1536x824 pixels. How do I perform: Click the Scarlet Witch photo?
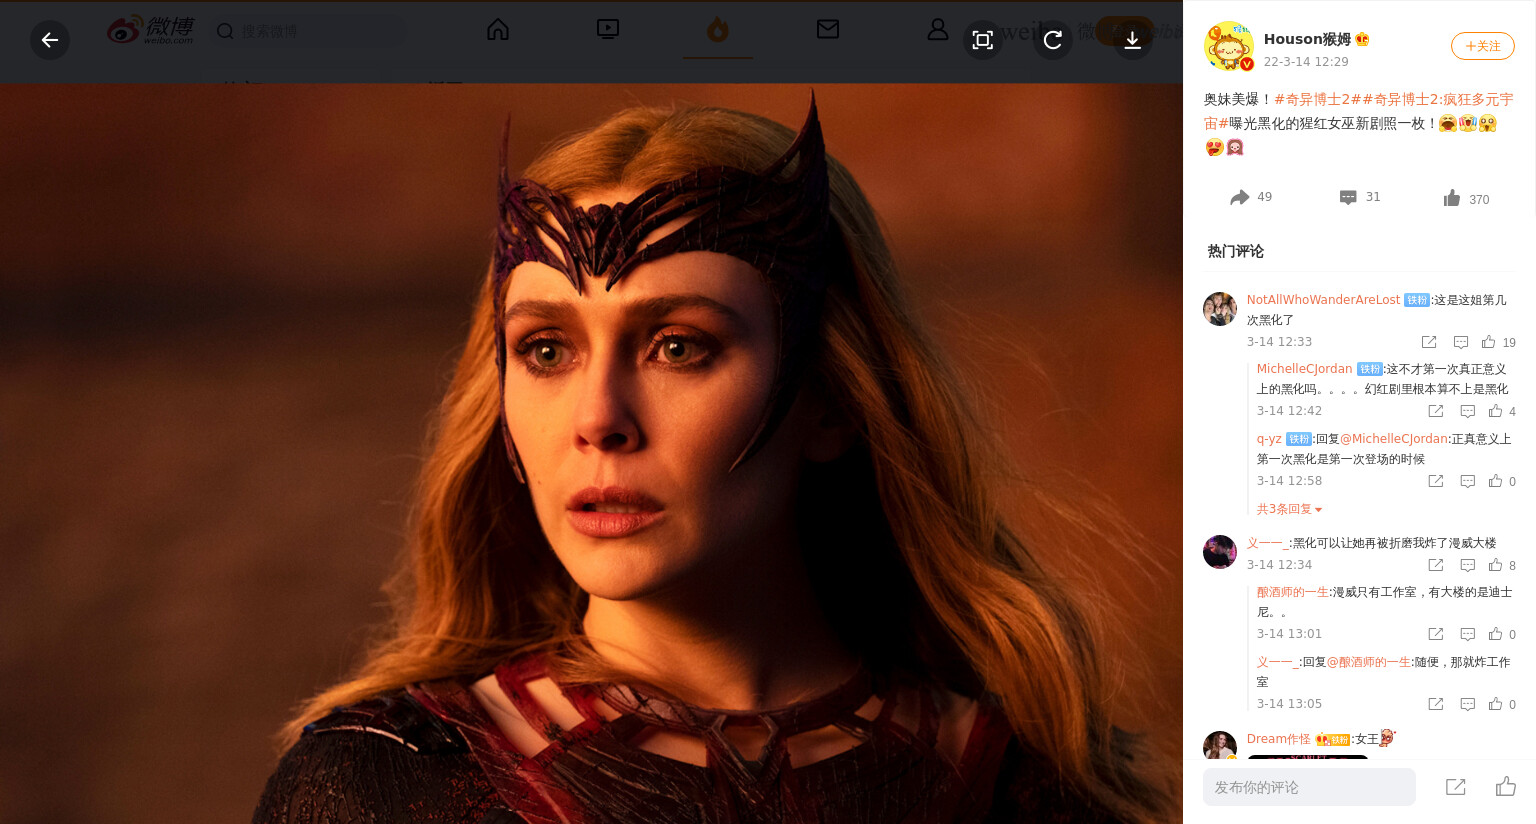point(591,453)
